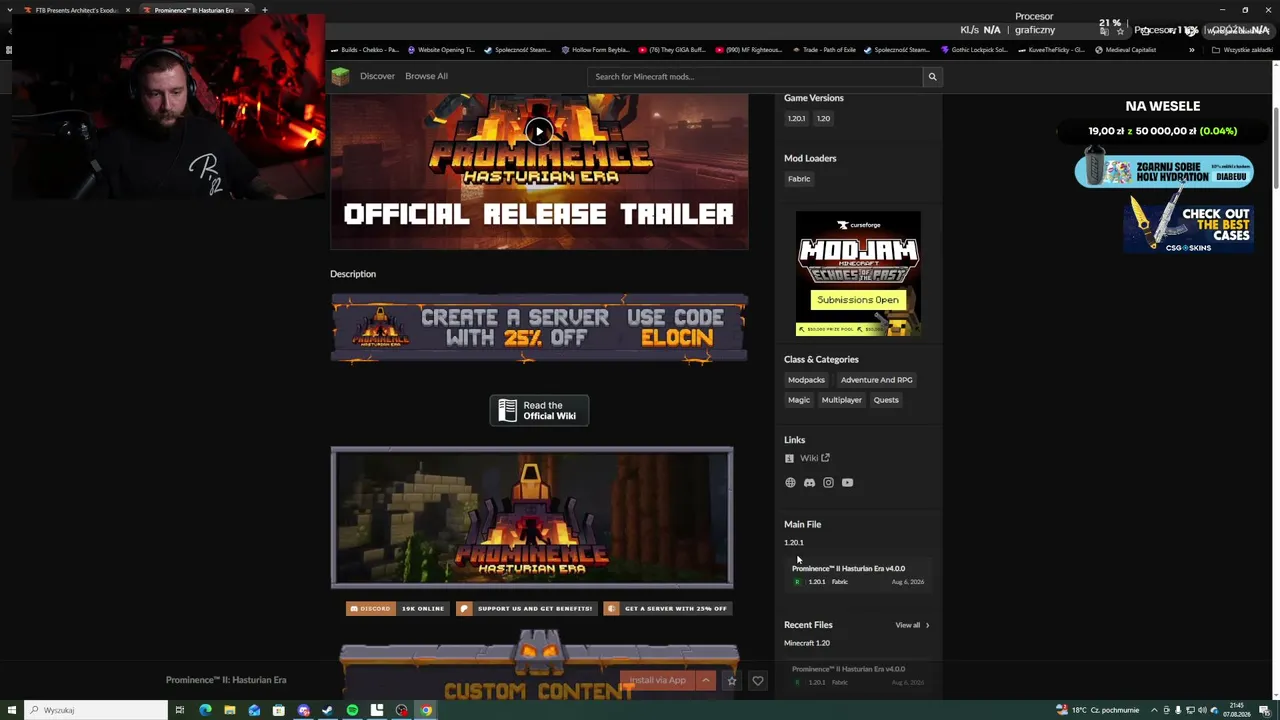Open Spotify from taskbar
The height and width of the screenshot is (720, 1280).
pyautogui.click(x=352, y=710)
